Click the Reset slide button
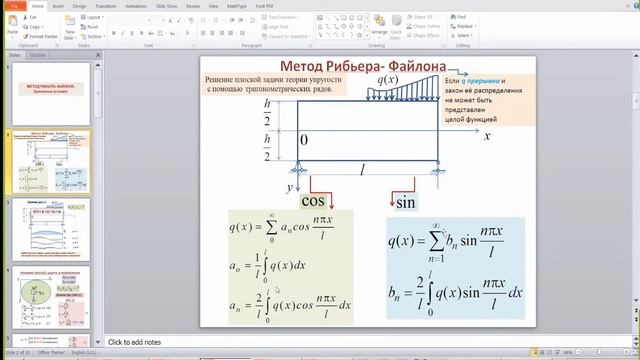This screenshot has width=640, height=360. pyautogui.click(x=89, y=27)
